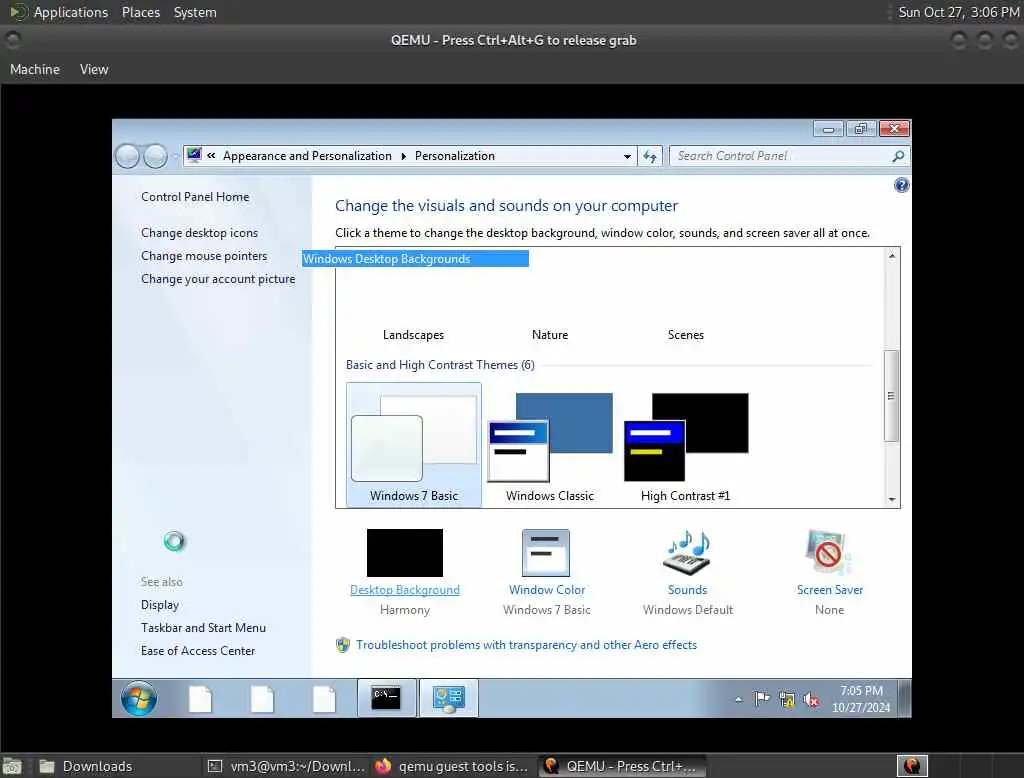
Task: Restore down the Personalization window
Action: tap(861, 129)
